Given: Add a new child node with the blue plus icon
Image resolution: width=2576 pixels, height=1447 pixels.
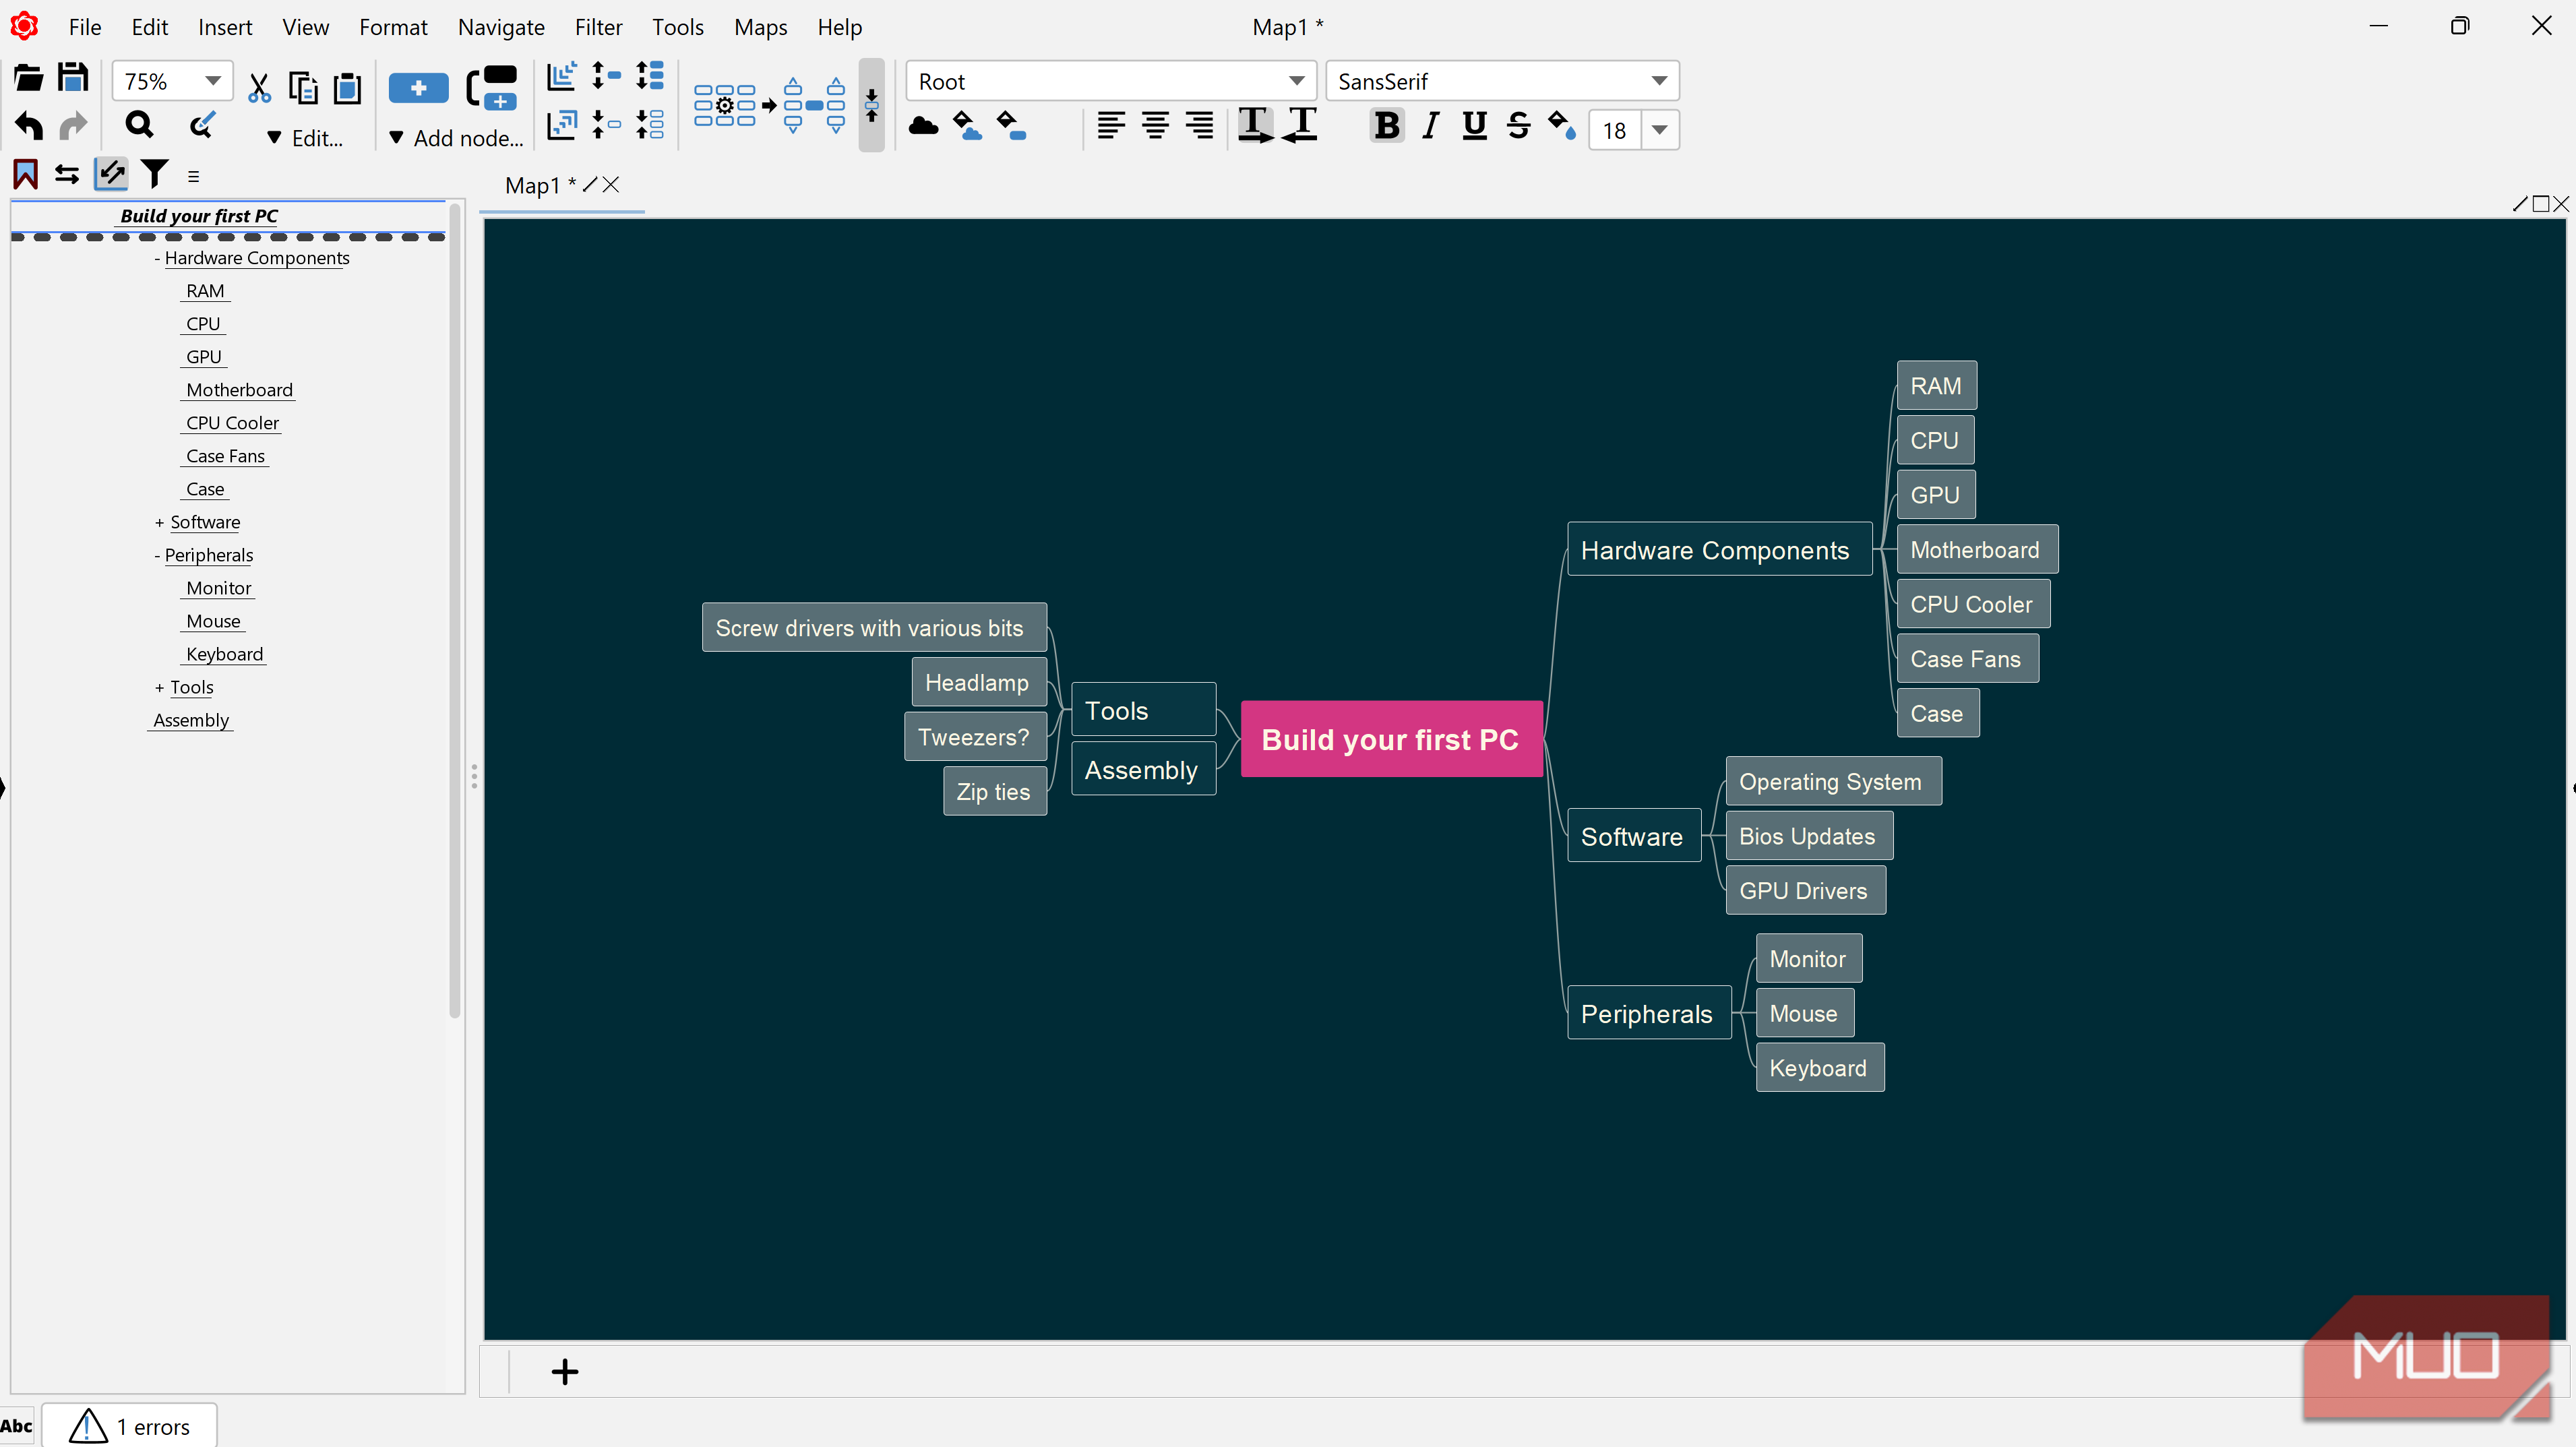Looking at the screenshot, I should pos(418,88).
